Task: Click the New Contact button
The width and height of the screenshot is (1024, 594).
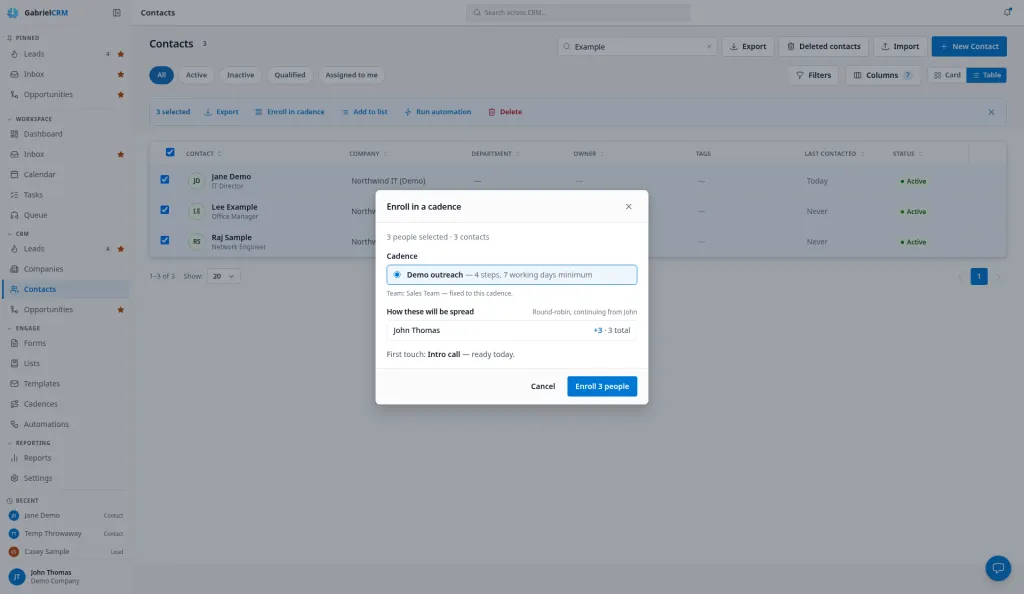Action: pyautogui.click(x=969, y=46)
